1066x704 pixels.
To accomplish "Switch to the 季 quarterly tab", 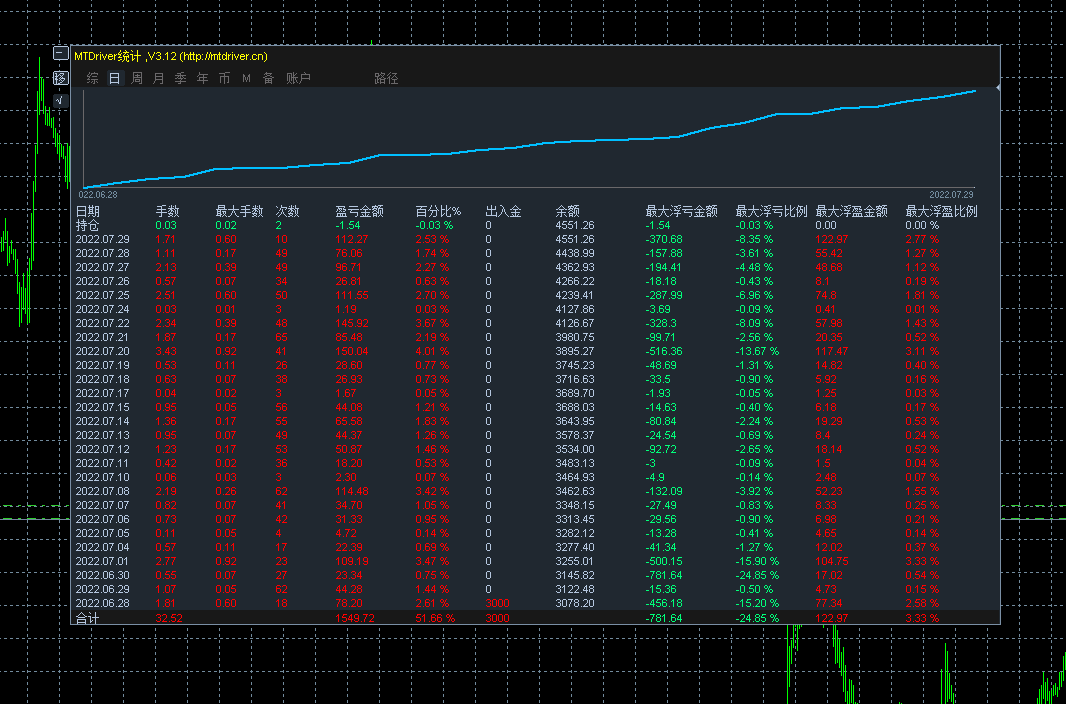I will 181,78.
